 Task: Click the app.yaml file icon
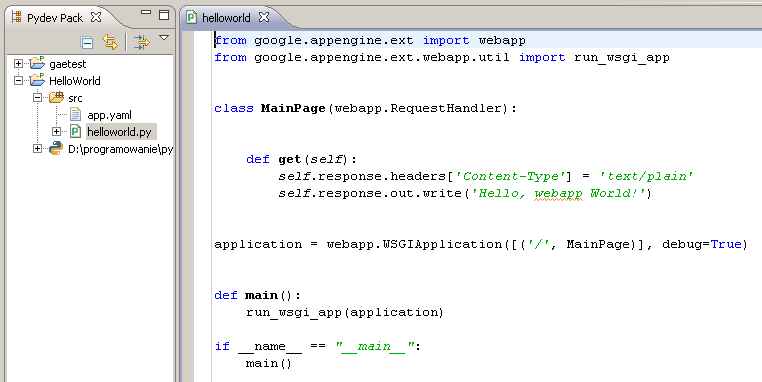[75, 115]
